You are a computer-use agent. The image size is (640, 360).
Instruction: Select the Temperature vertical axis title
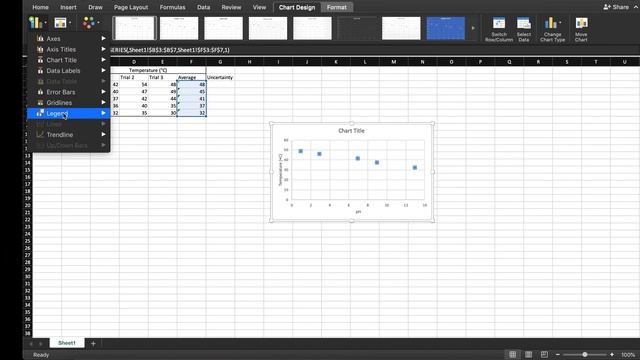tap(280, 170)
